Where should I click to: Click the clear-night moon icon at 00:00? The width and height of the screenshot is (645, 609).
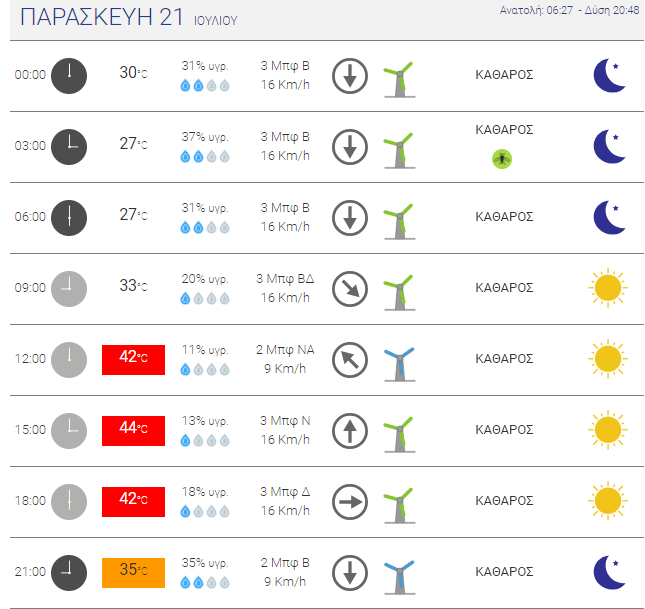point(610,76)
